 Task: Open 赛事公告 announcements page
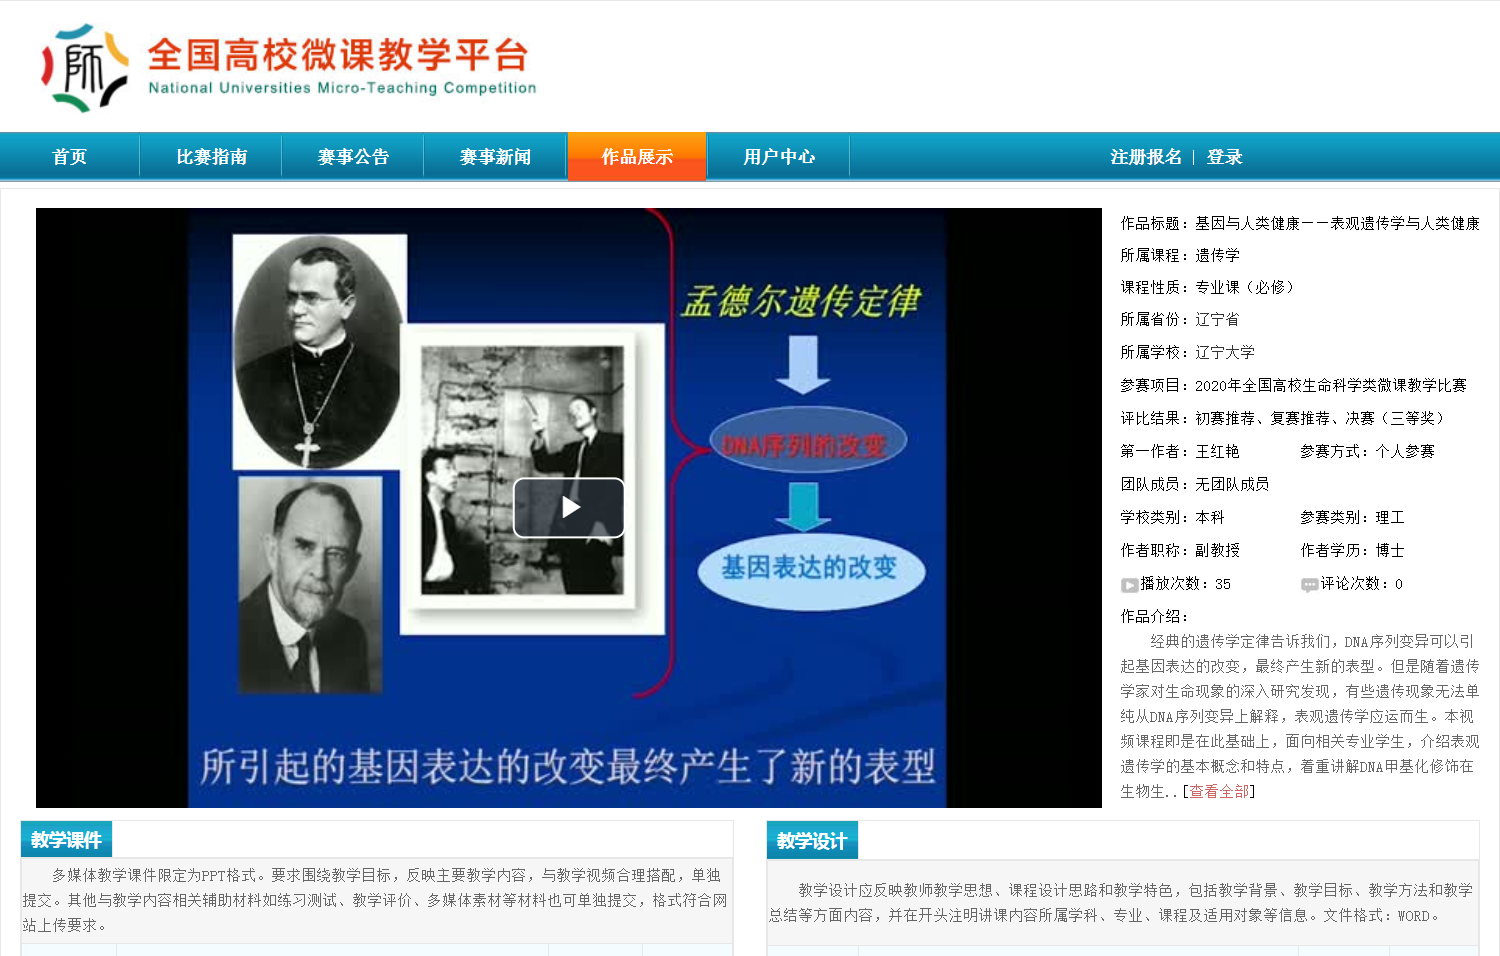click(353, 157)
